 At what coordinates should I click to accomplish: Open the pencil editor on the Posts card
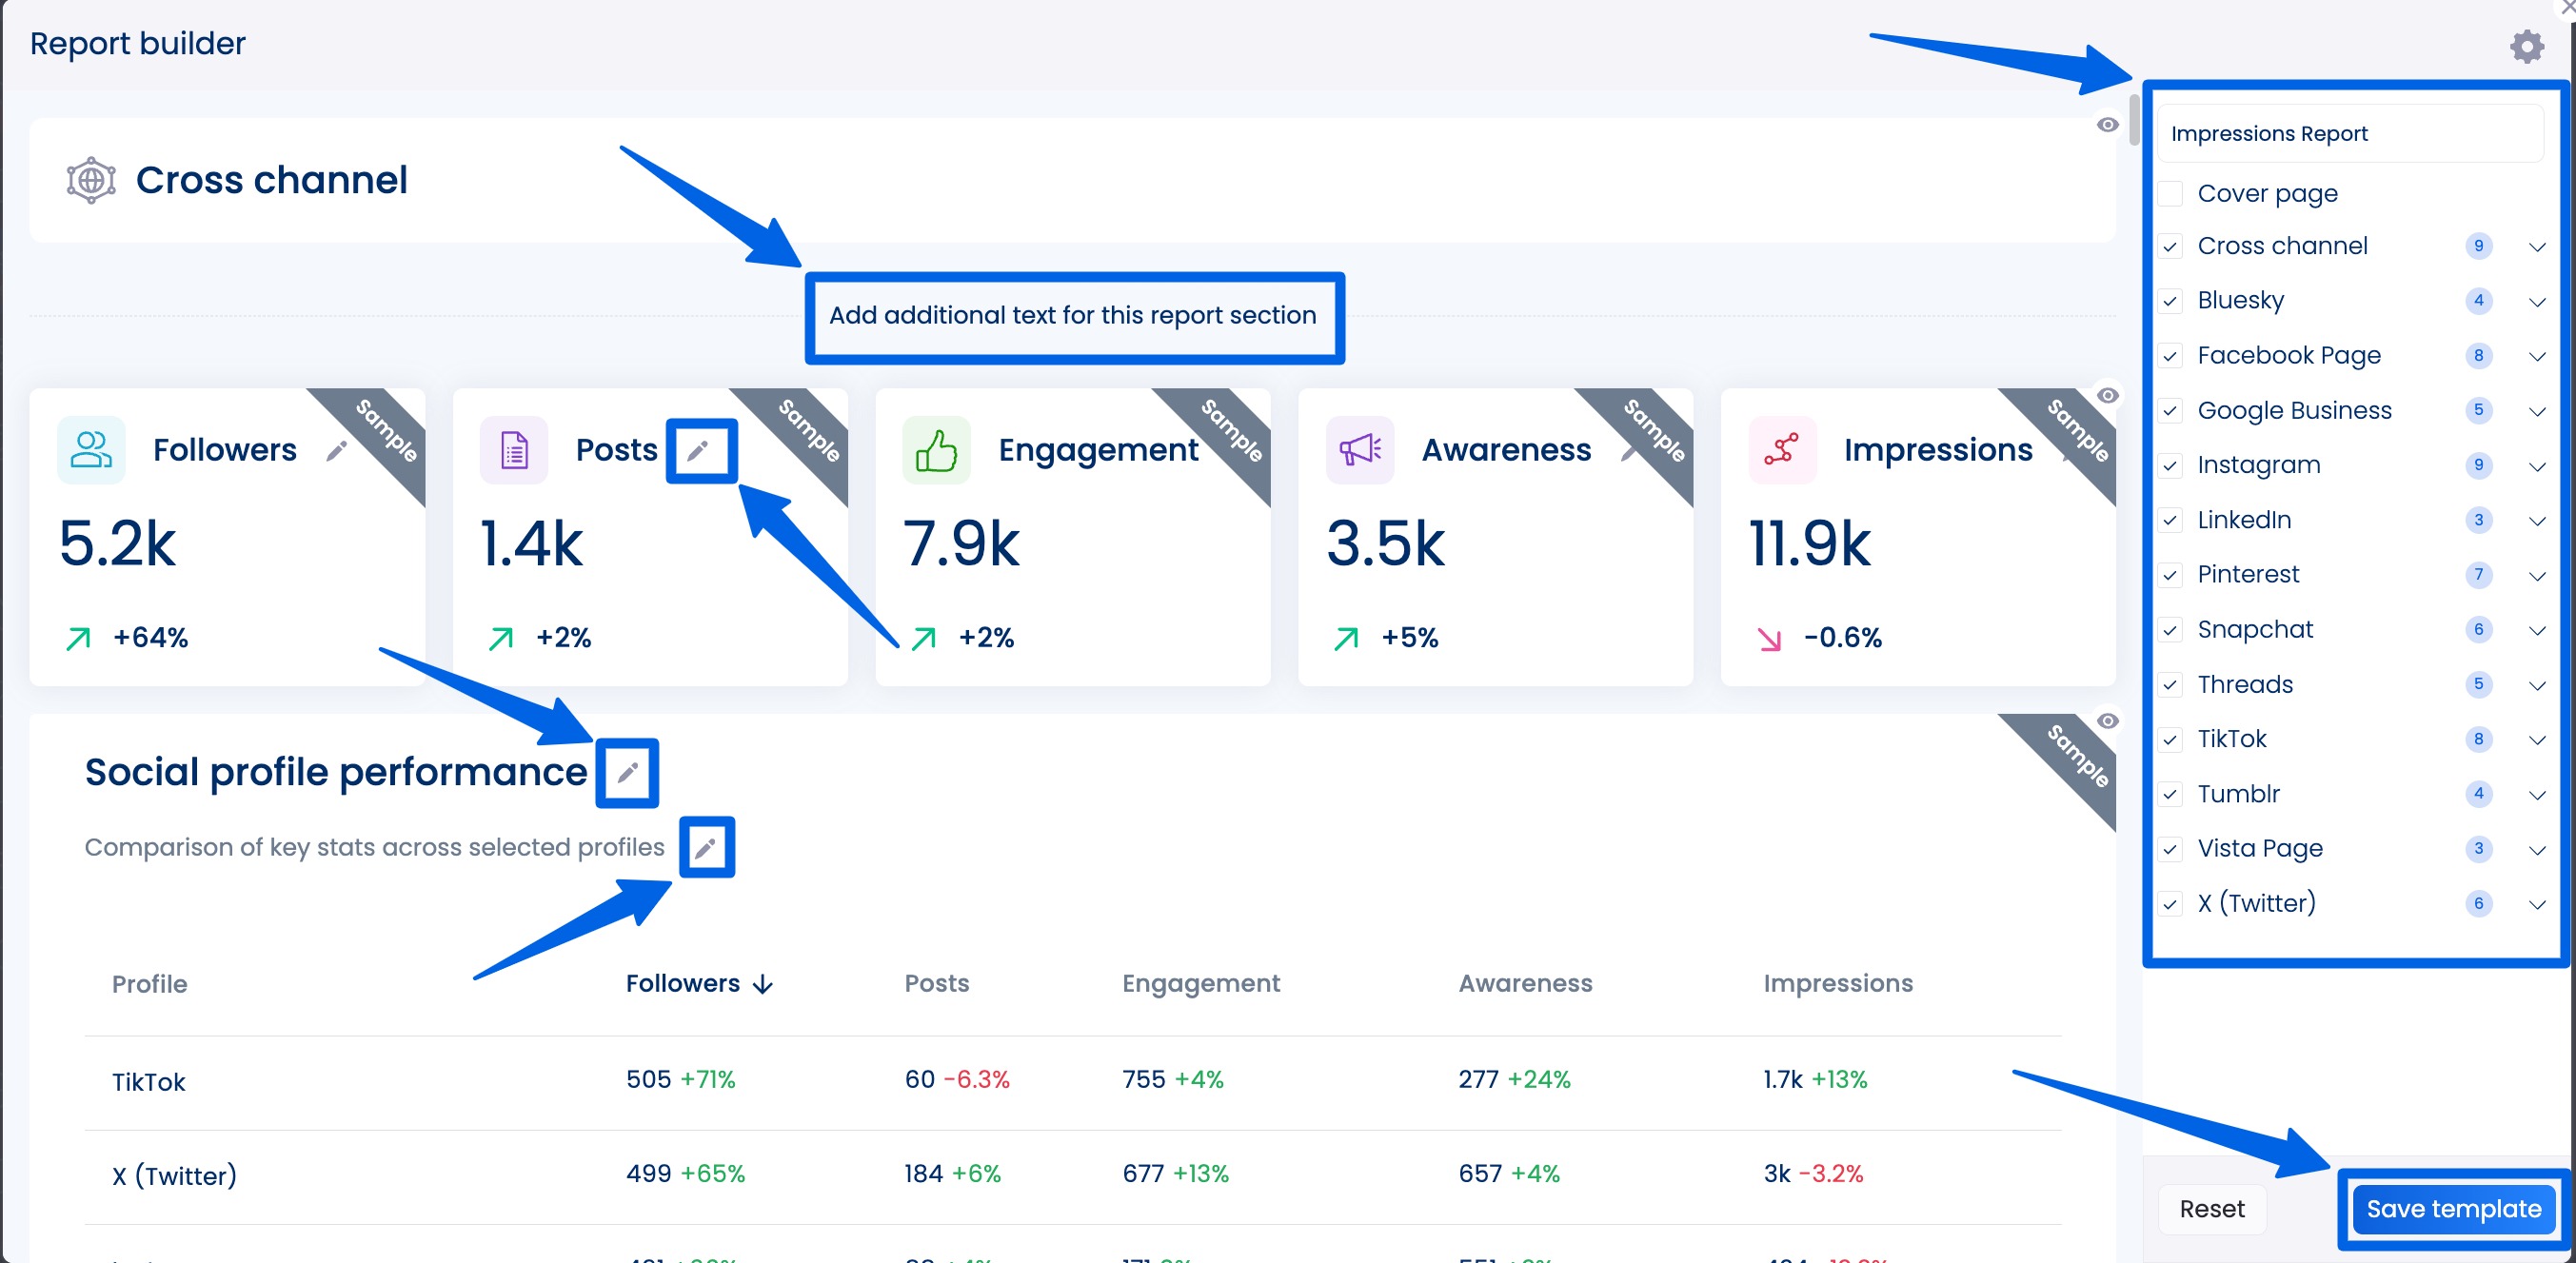700,450
